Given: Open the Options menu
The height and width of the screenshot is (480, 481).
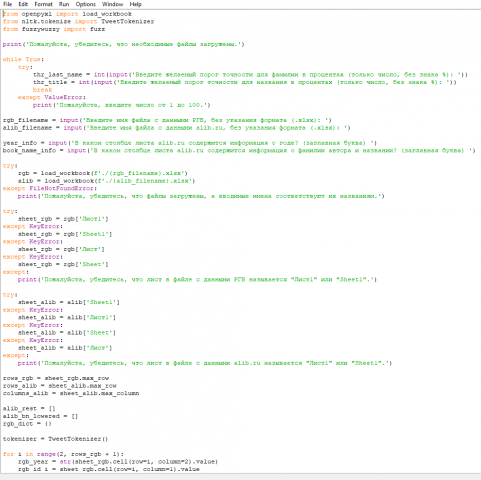Looking at the screenshot, I should [x=85, y=4].
